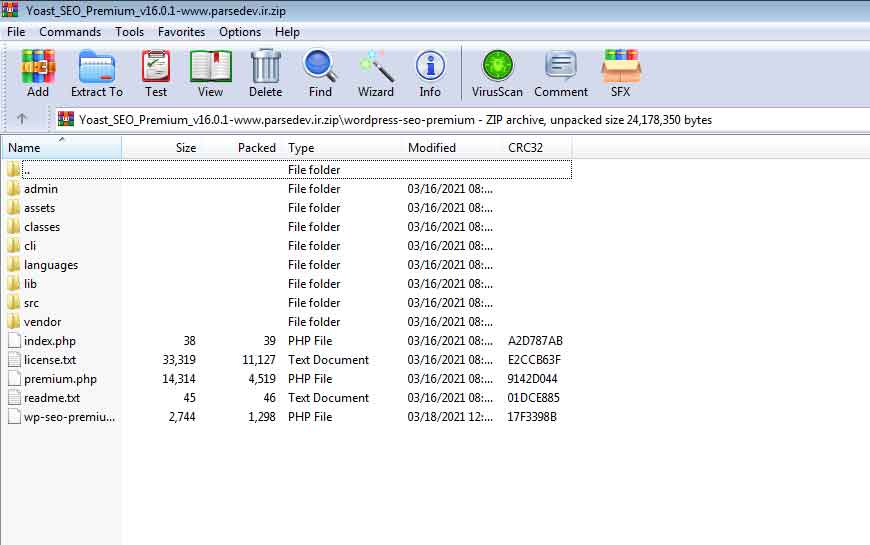Image resolution: width=870 pixels, height=545 pixels.
Task: Open the File menu
Action: (16, 32)
